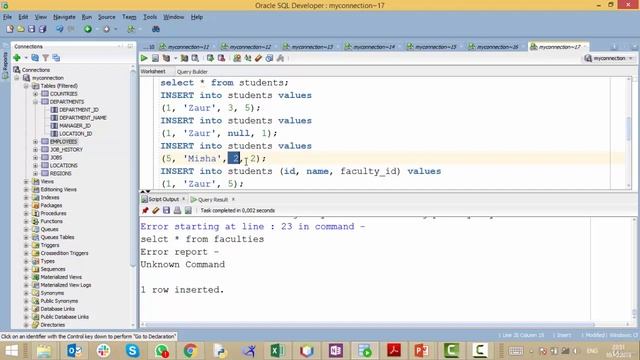This screenshot has width=640, height=360.
Task: Open the Source menu
Action: tap(107, 17)
